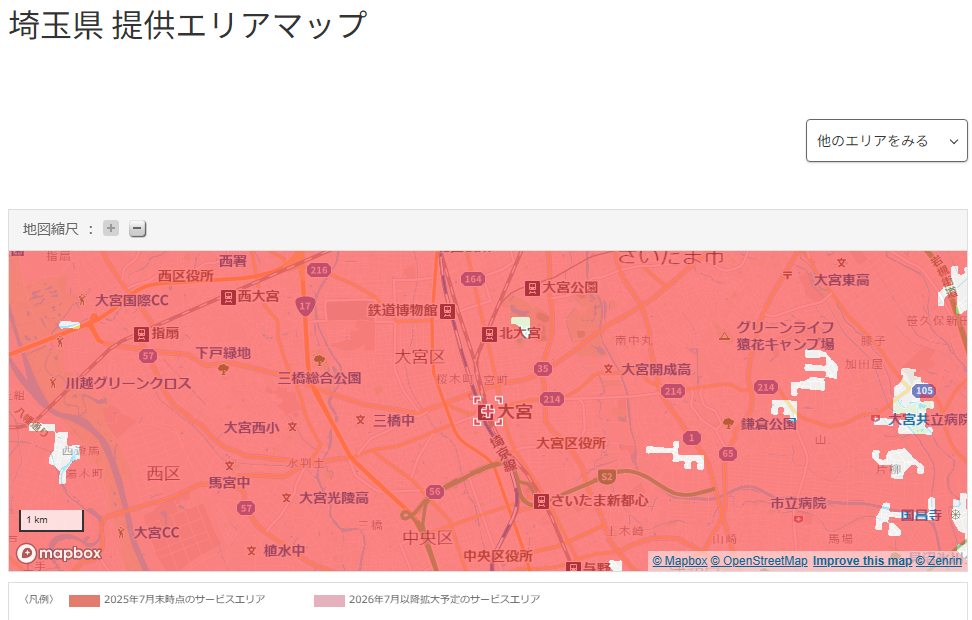The height and width of the screenshot is (620, 972).
Task: Open the 他のエリアをみる dropdown
Action: point(886,141)
